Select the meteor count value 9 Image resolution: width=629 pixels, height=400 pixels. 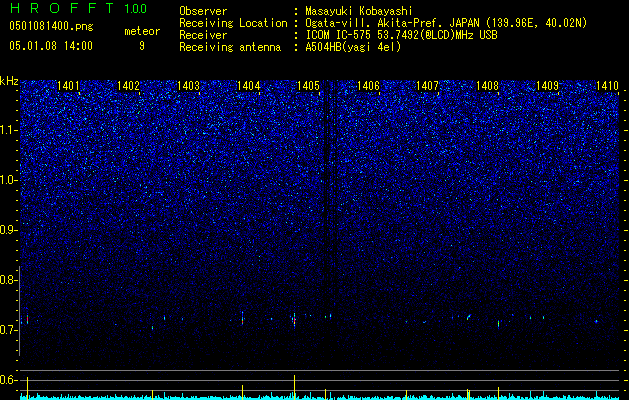click(x=142, y=46)
